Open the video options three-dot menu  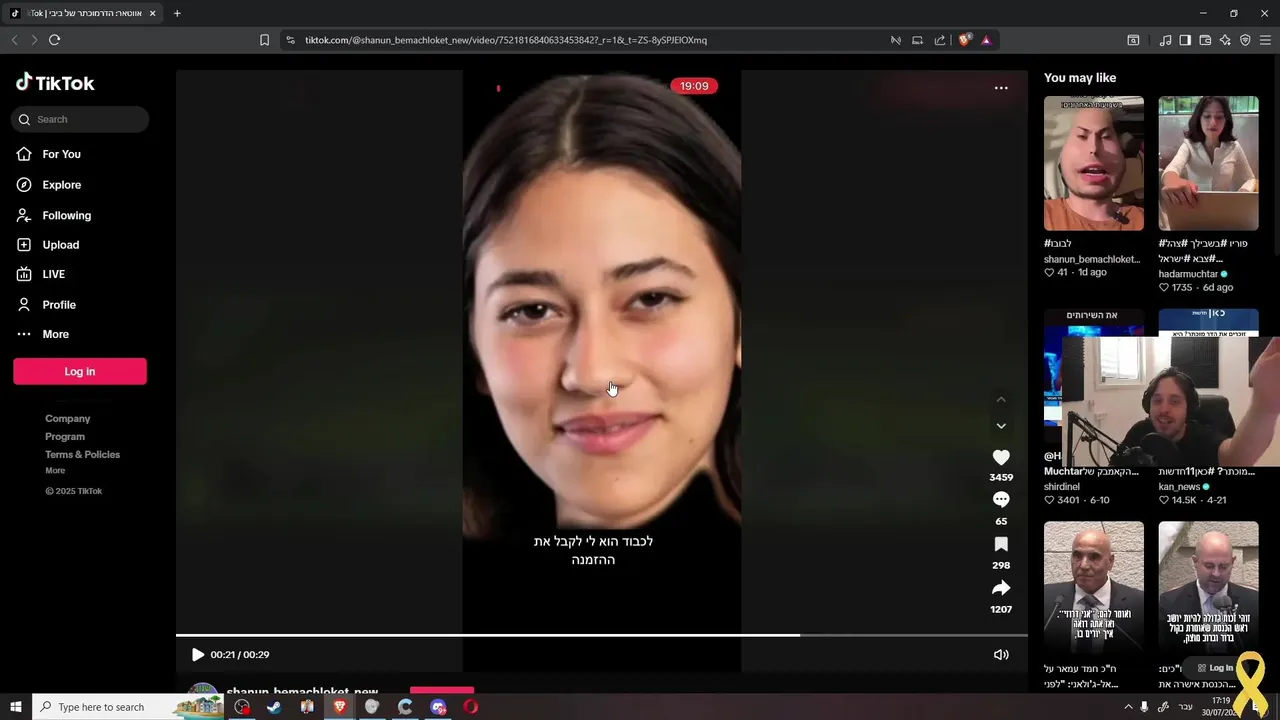[1001, 88]
